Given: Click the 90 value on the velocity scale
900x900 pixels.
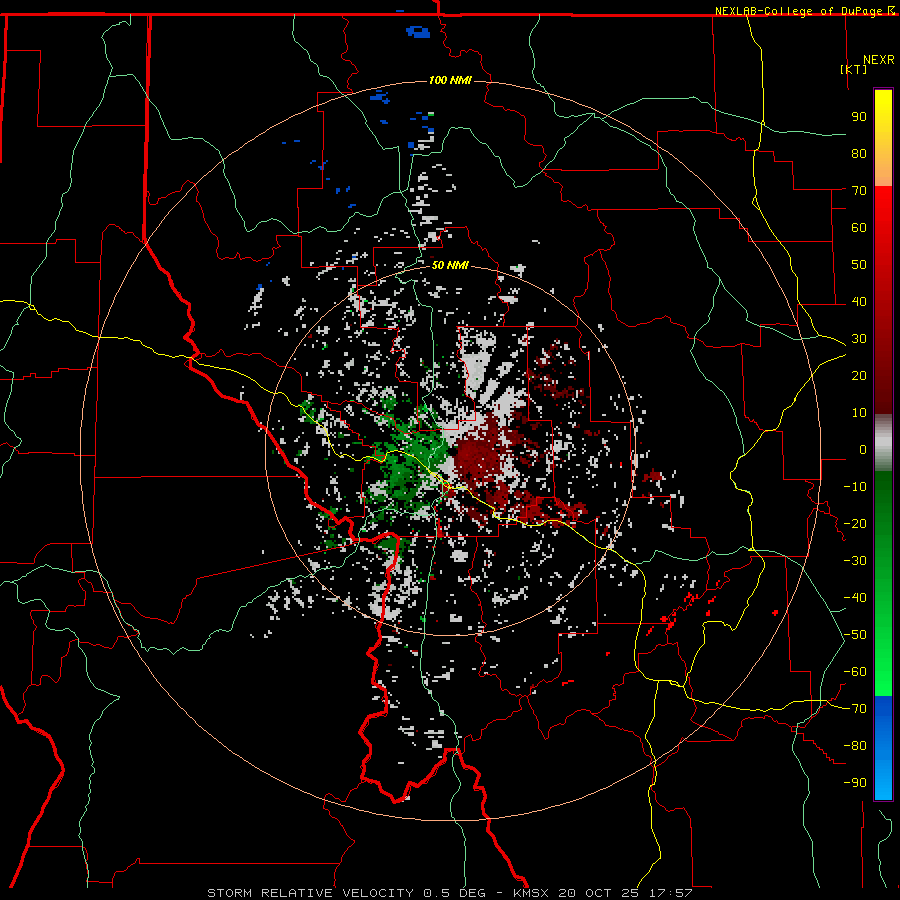Looking at the screenshot, I should click(859, 117).
